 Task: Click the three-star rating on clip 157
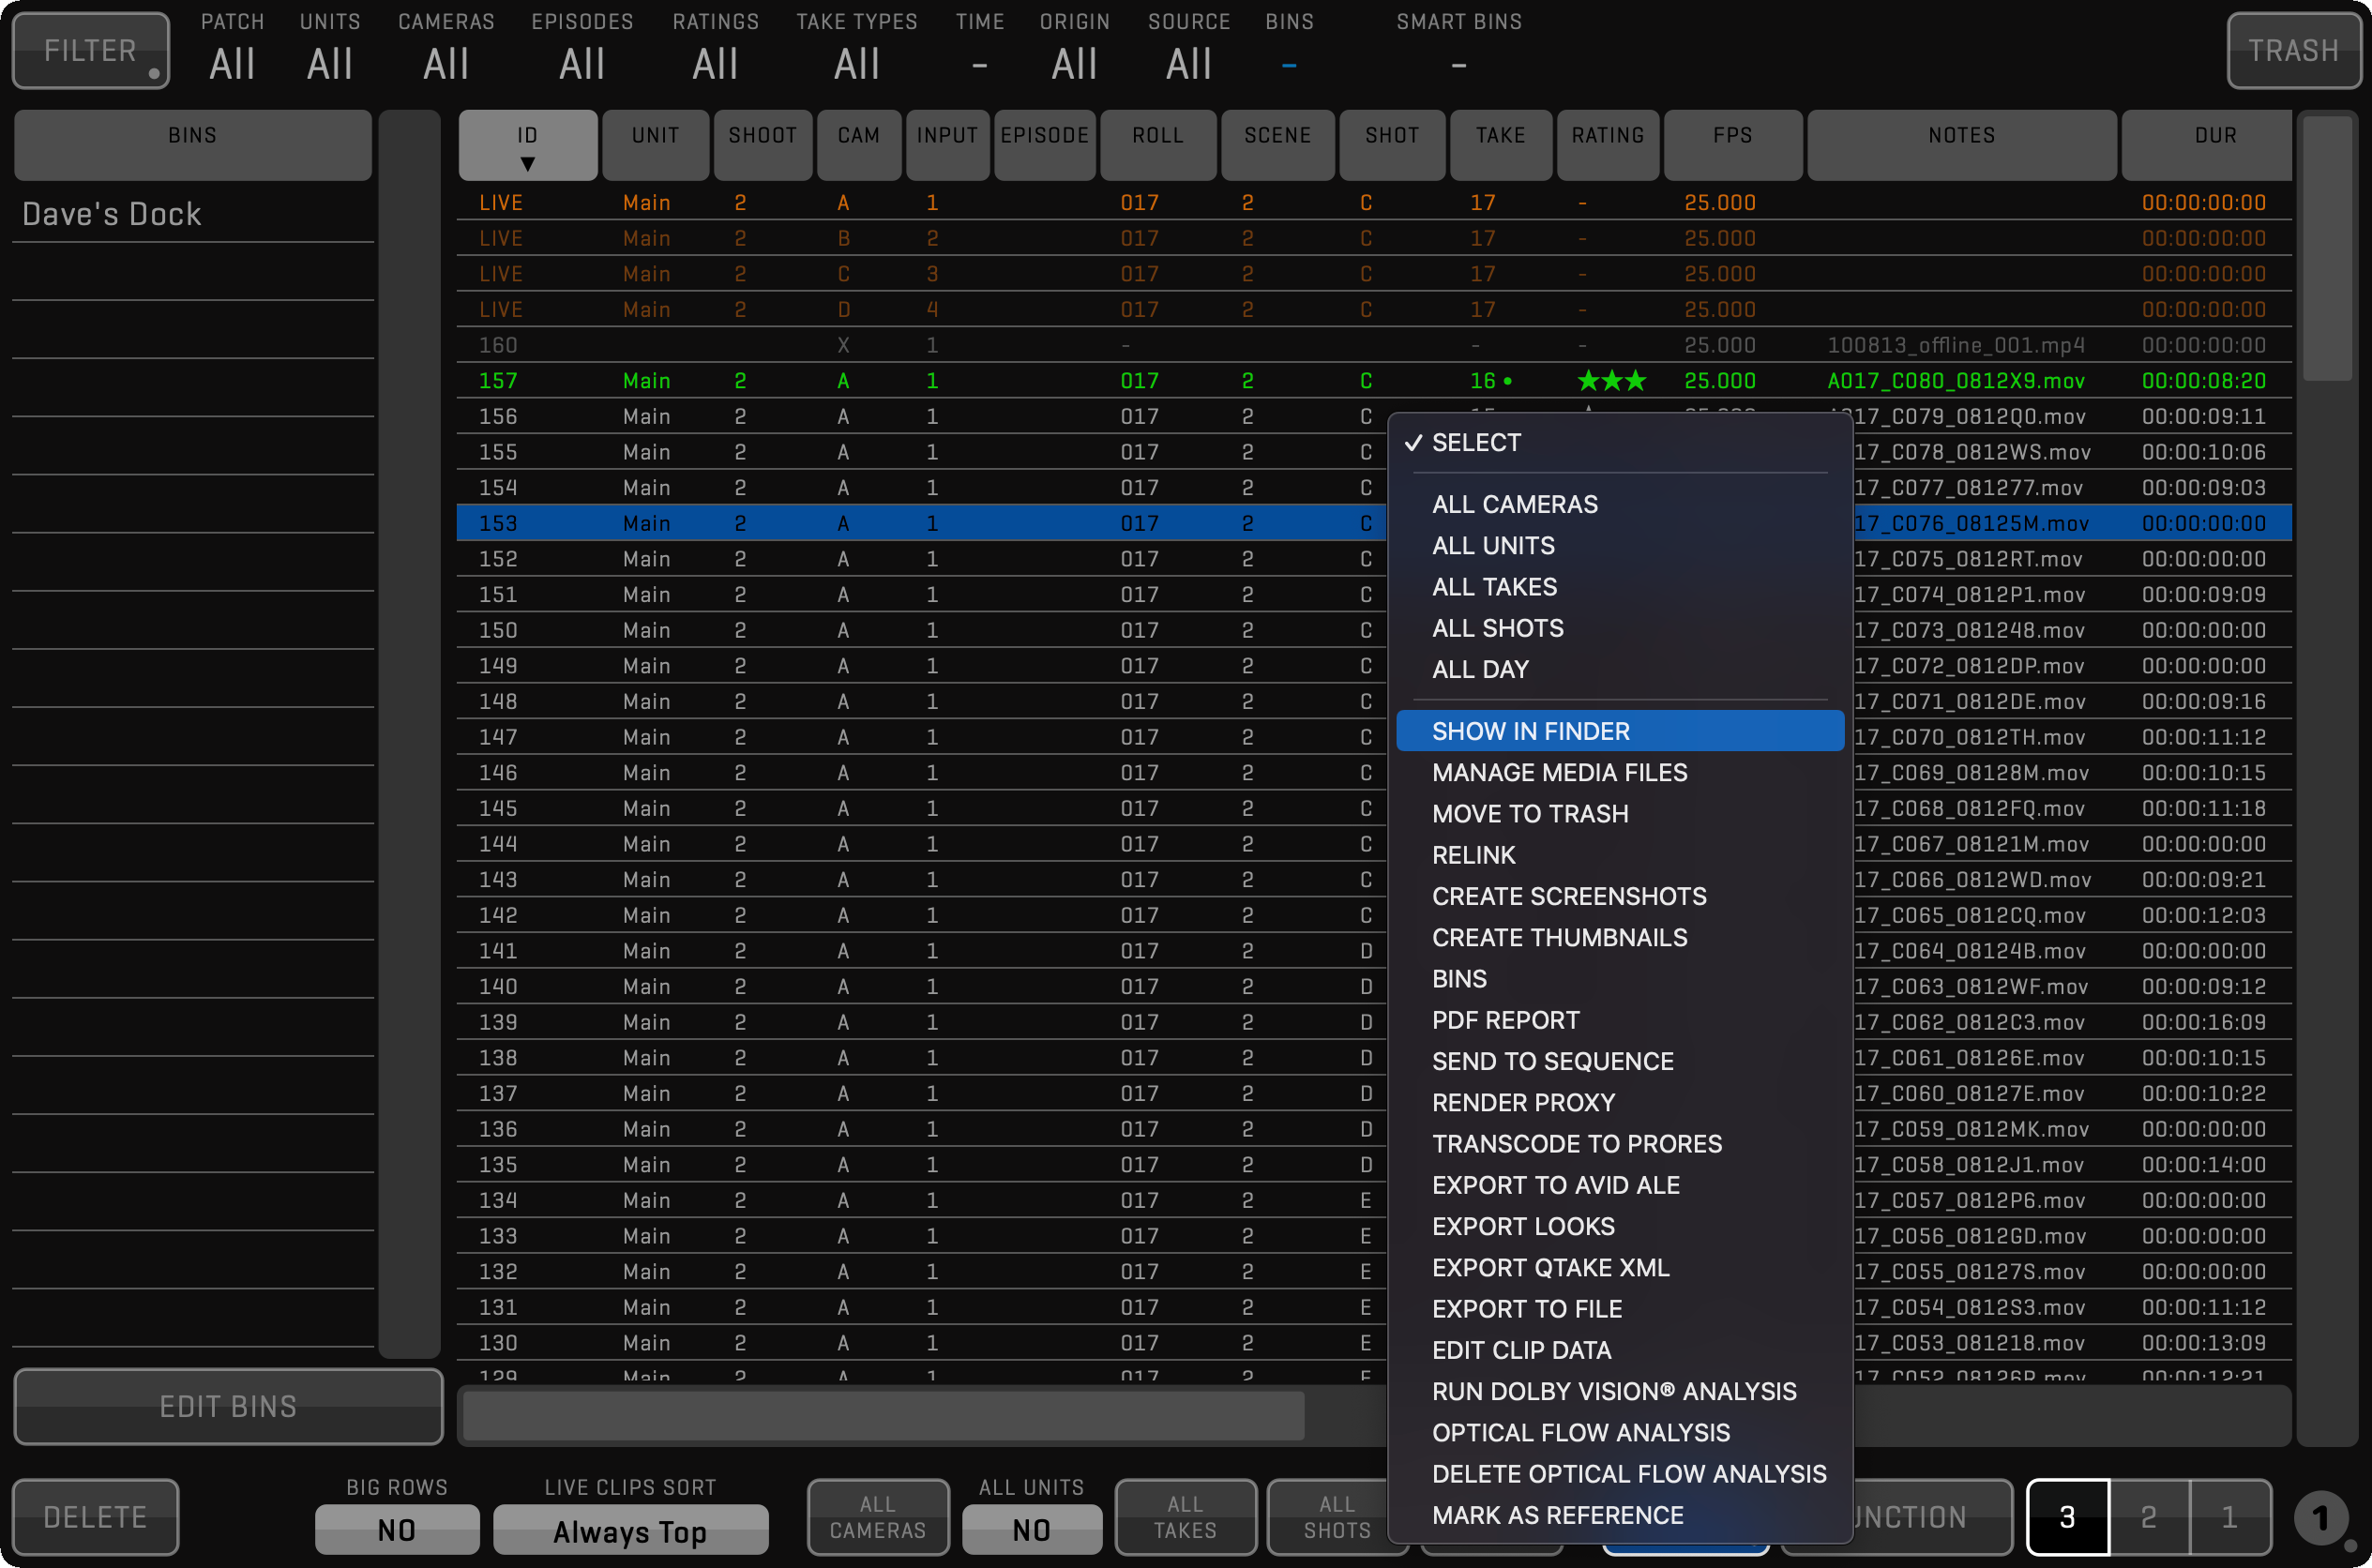tap(1610, 381)
